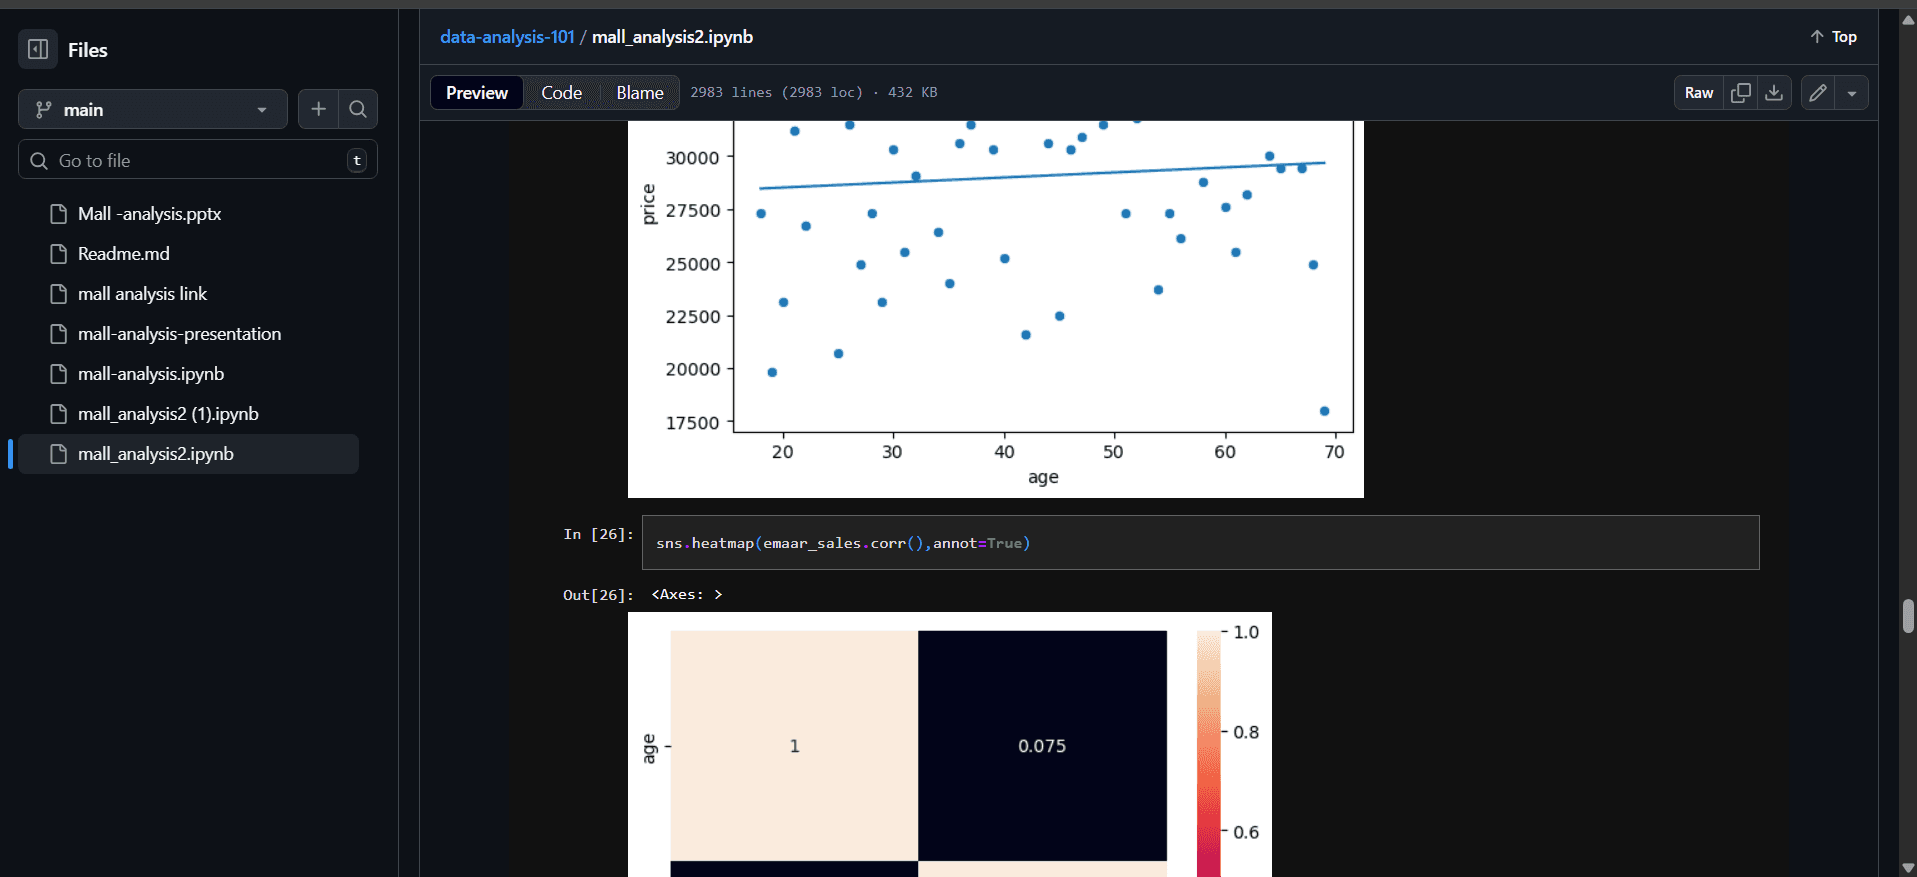Screen dimensions: 1917x877
Task: Click the file icon beside Readme.md
Action: 59,254
